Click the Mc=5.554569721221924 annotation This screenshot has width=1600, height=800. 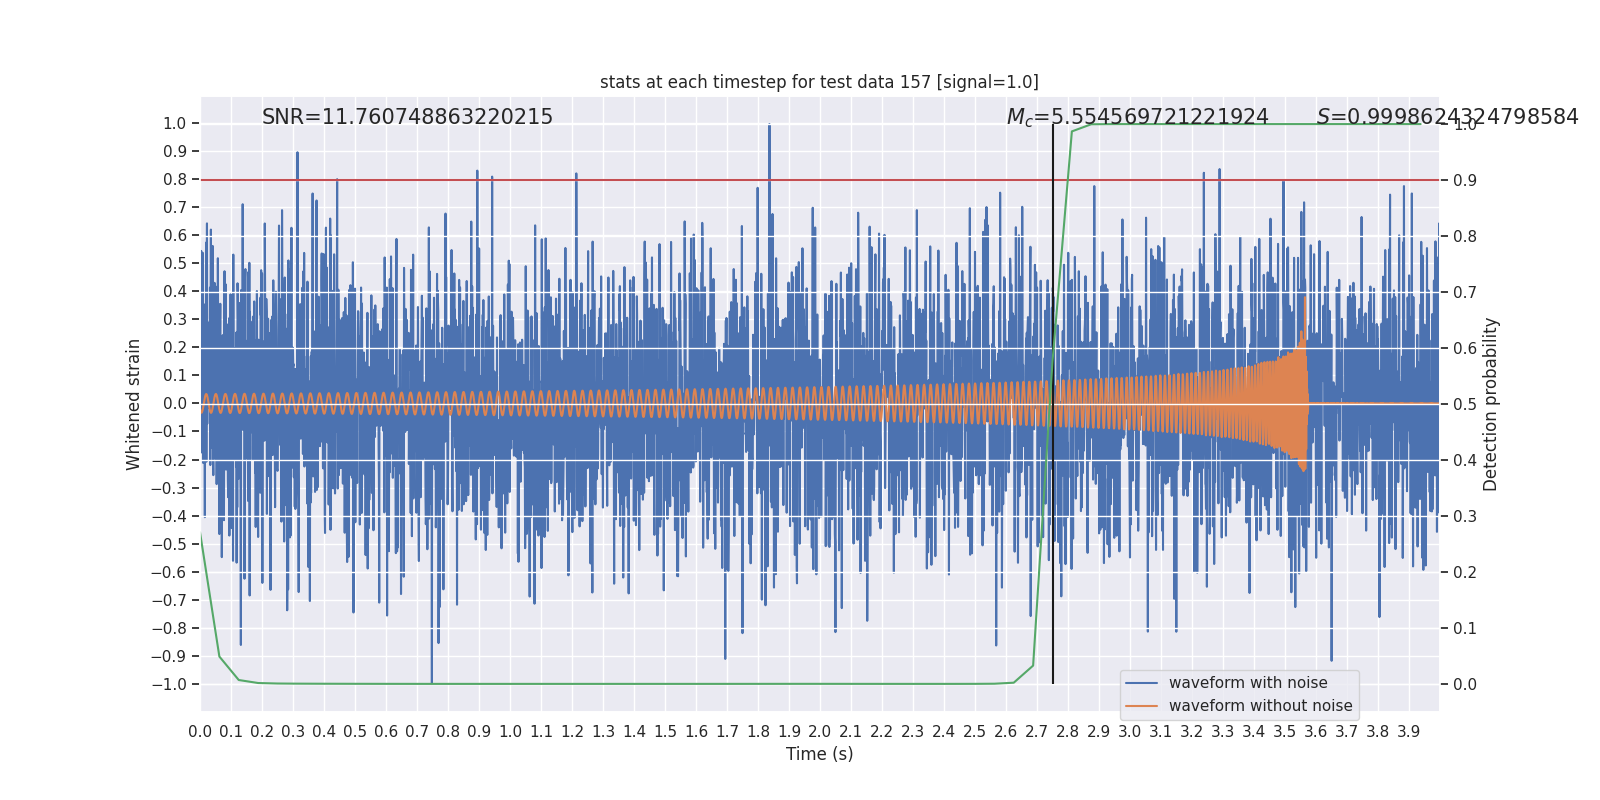pyautogui.click(x=1137, y=117)
